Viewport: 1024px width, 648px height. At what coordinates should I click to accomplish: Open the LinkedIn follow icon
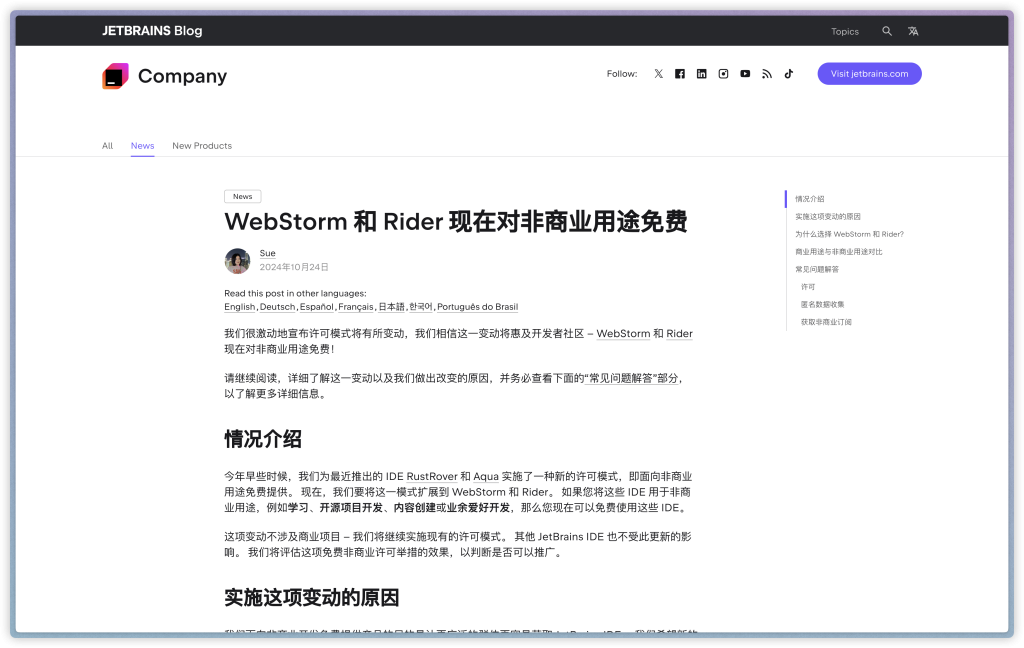pos(702,74)
